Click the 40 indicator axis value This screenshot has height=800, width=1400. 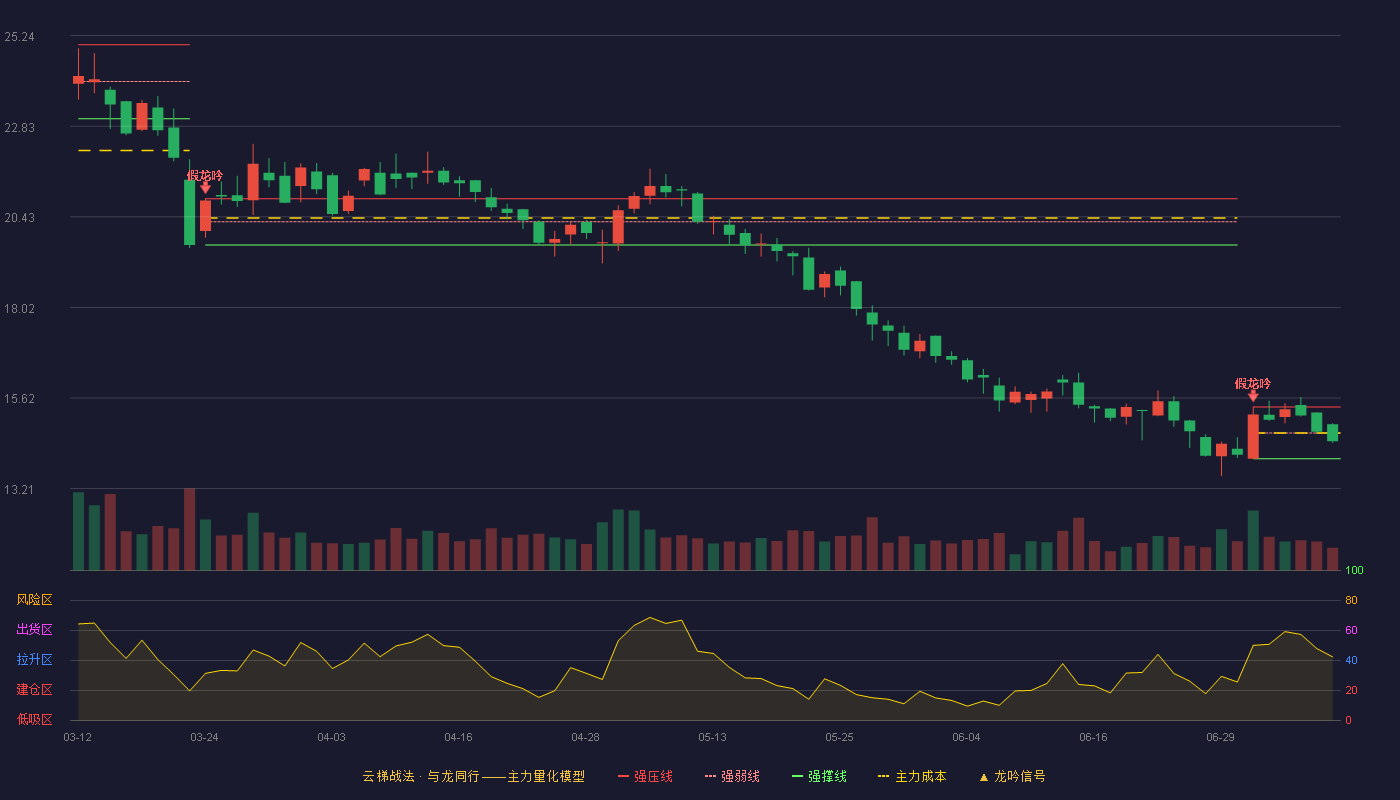point(1351,660)
